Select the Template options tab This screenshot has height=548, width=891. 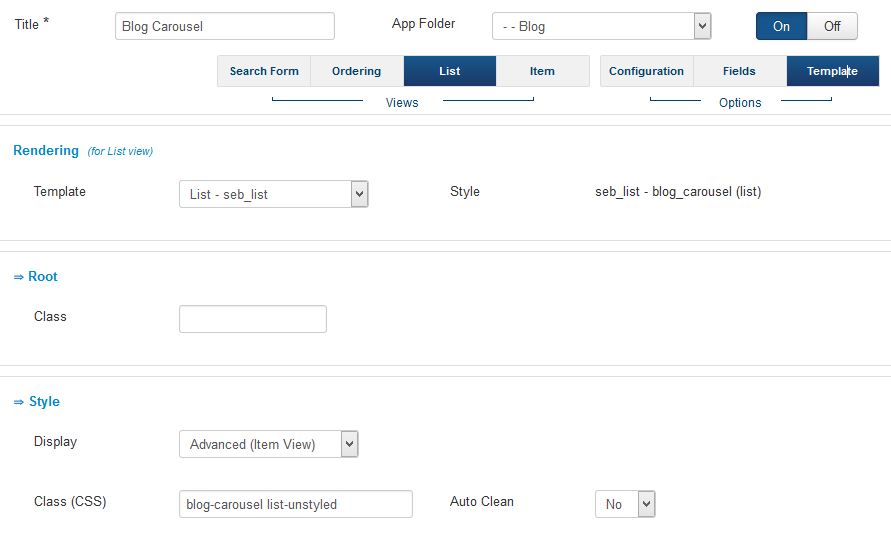pos(832,71)
